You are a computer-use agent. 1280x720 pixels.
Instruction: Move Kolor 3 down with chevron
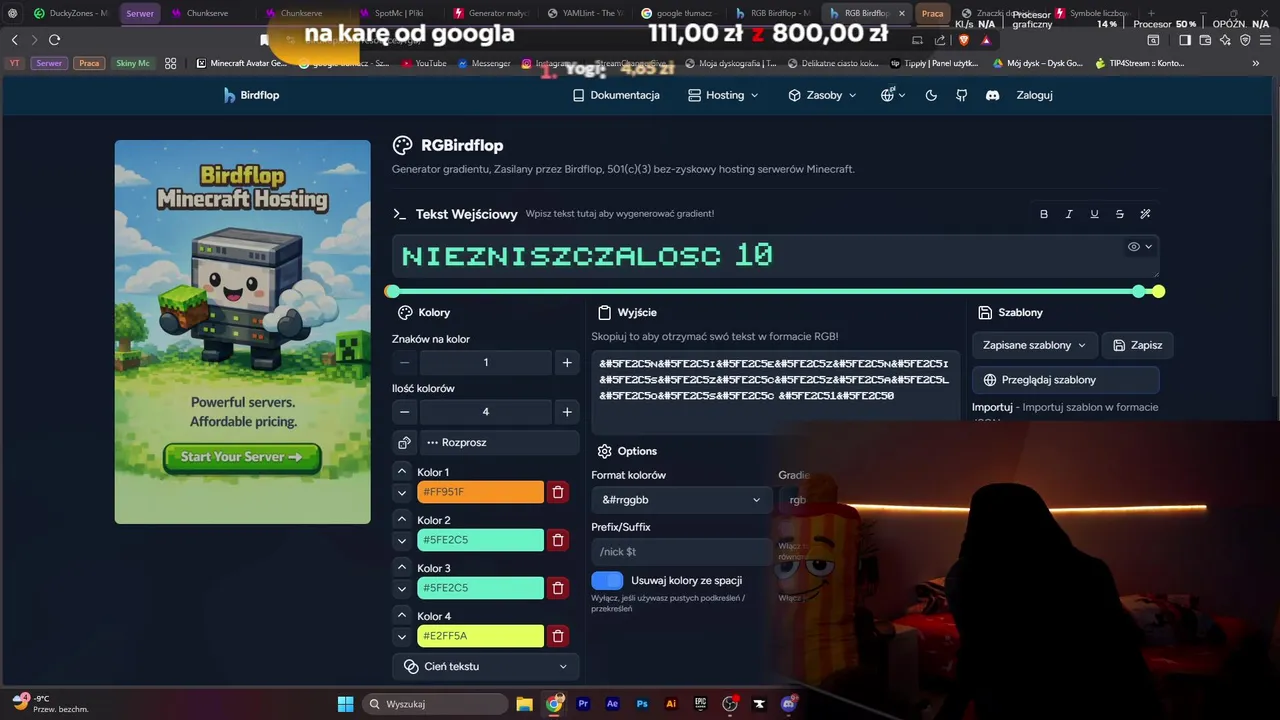(x=402, y=589)
